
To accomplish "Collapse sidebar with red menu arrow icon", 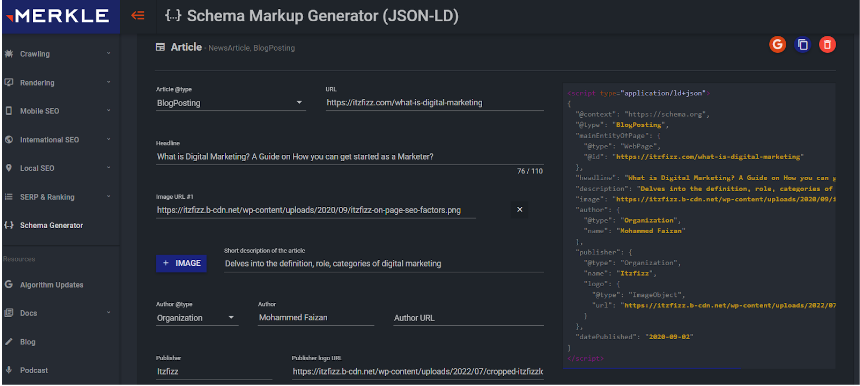I will 138,15.
